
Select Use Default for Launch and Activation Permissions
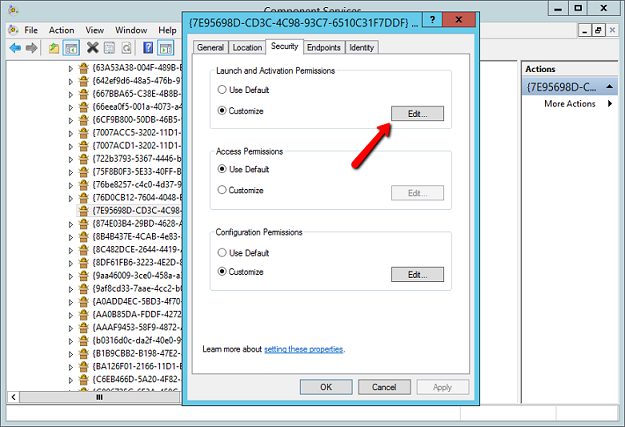click(x=222, y=90)
